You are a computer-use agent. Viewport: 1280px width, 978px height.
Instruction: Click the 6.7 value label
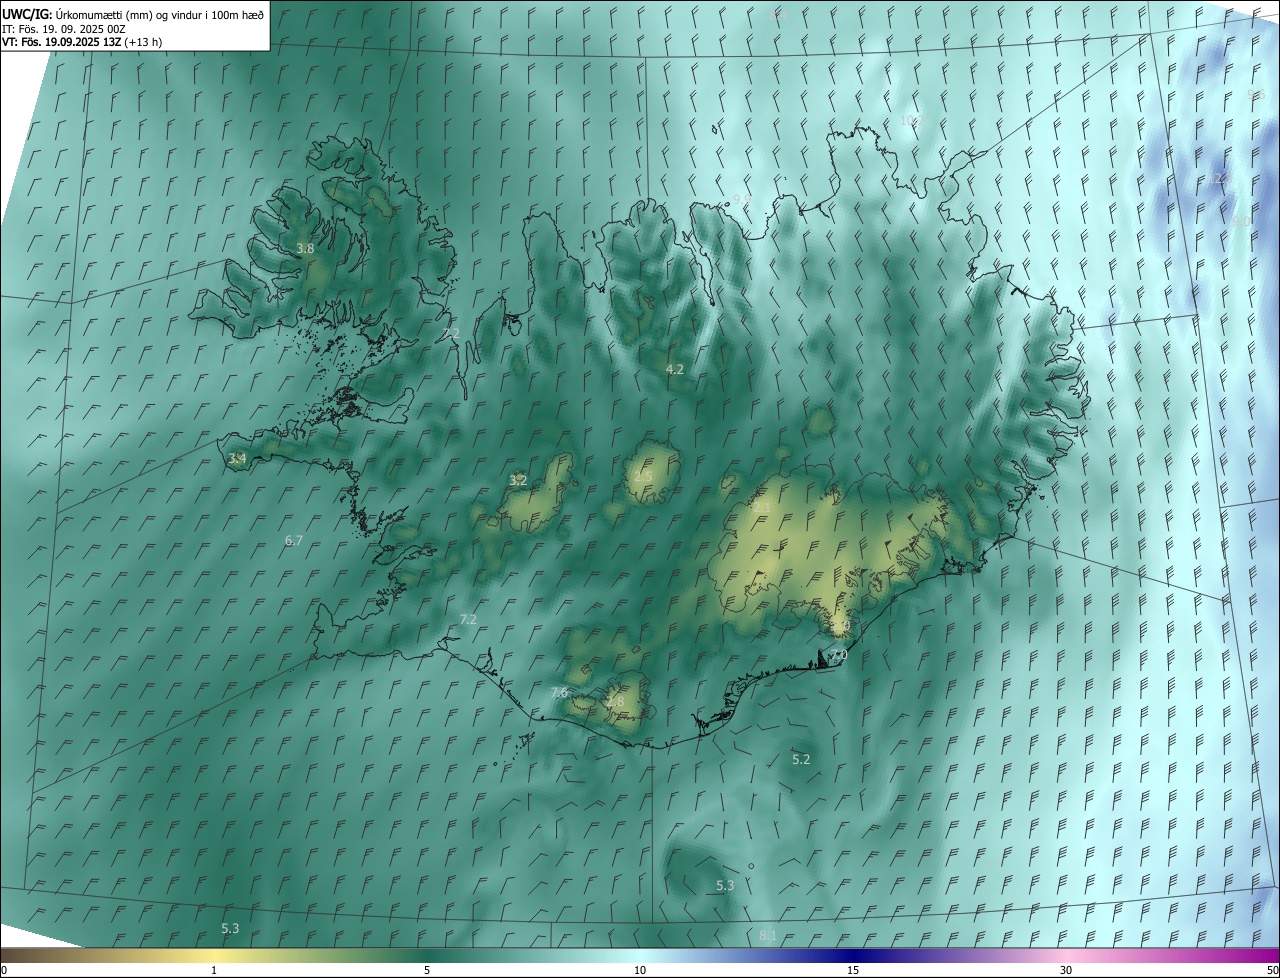coord(293,540)
